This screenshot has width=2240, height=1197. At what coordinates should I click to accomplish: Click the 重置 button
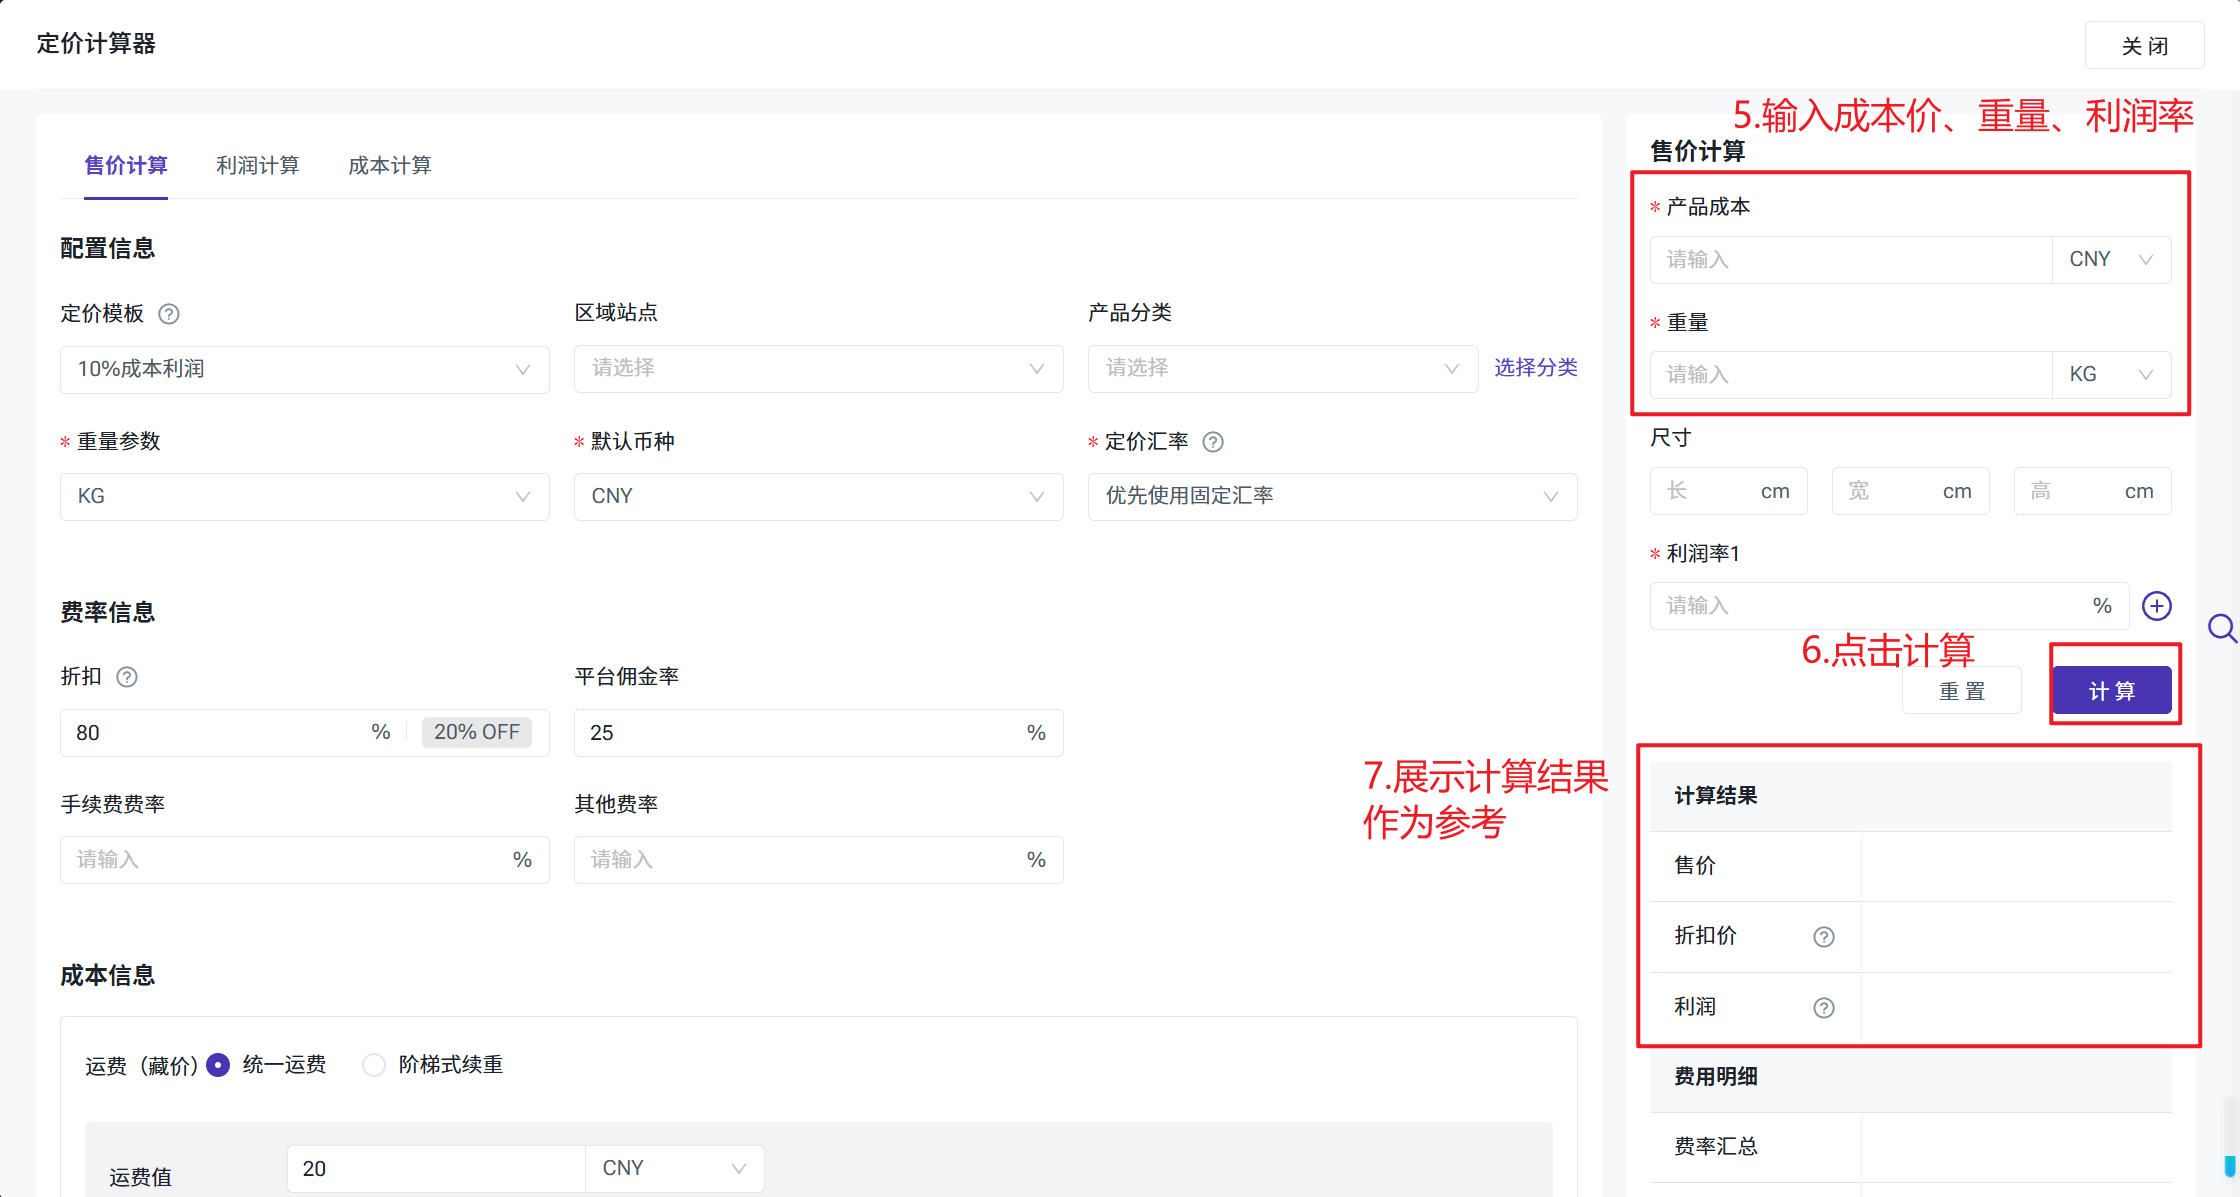1961,691
